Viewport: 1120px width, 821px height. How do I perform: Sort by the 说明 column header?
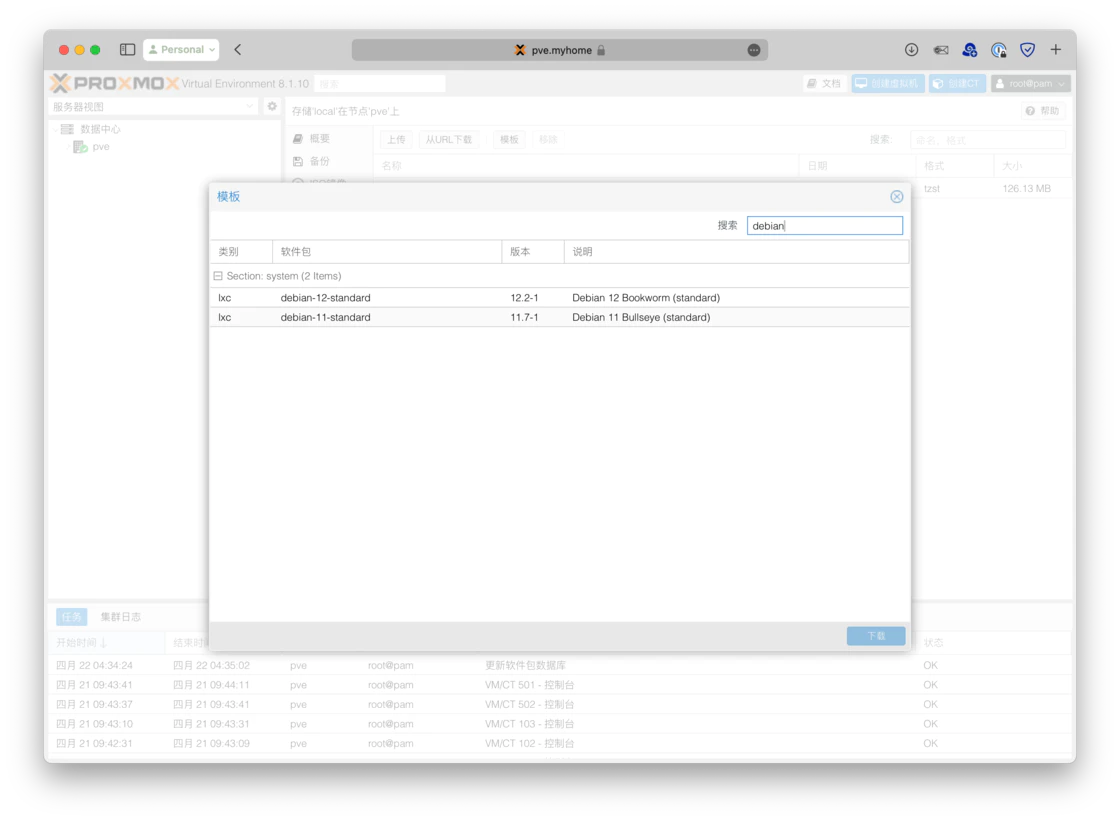[736, 252]
